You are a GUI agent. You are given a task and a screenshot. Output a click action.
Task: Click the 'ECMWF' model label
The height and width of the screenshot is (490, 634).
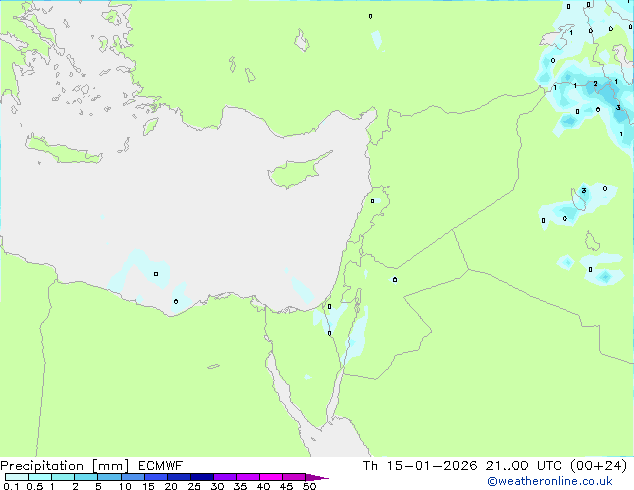point(160,466)
